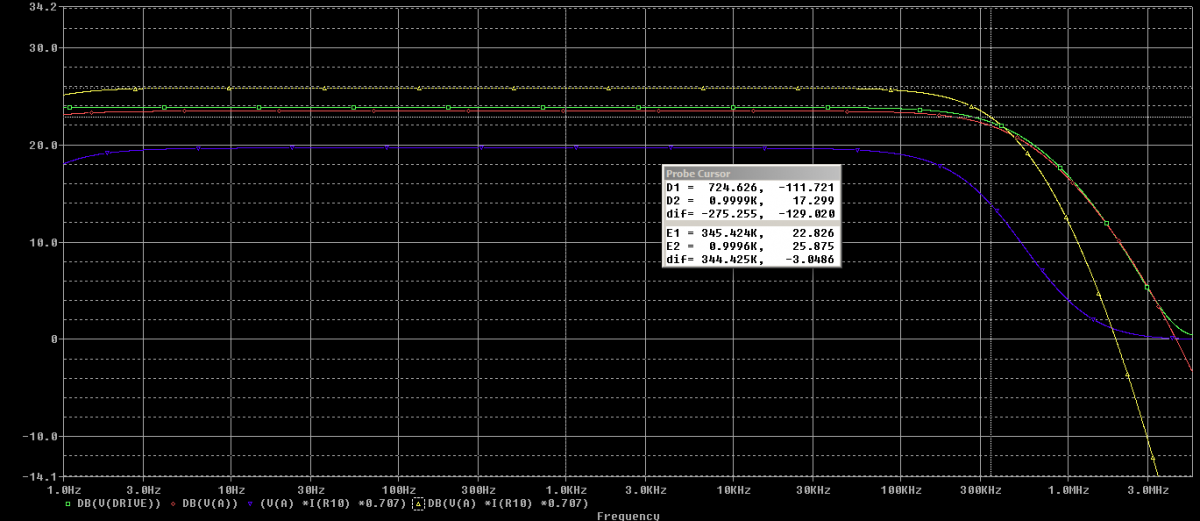This screenshot has width=1200, height=521.
Task: Click the Frequency x-axis title
Action: [x=628, y=516]
